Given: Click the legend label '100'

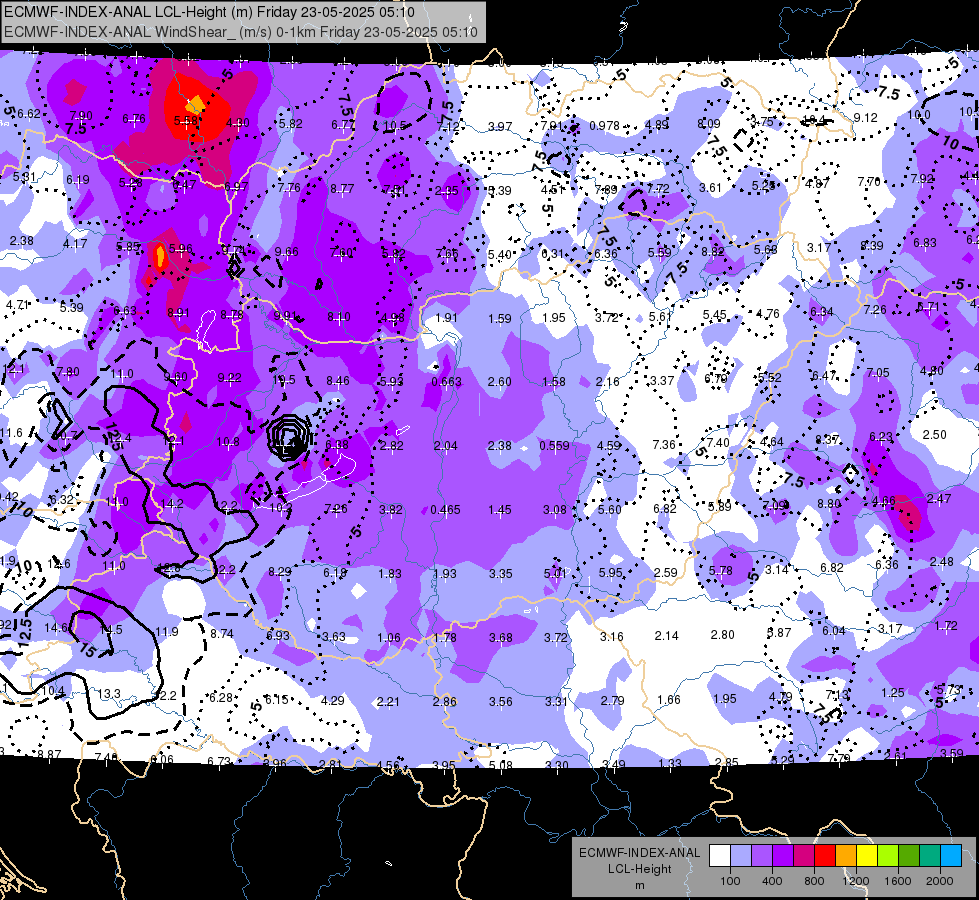Looking at the screenshot, I should pyautogui.click(x=730, y=881).
